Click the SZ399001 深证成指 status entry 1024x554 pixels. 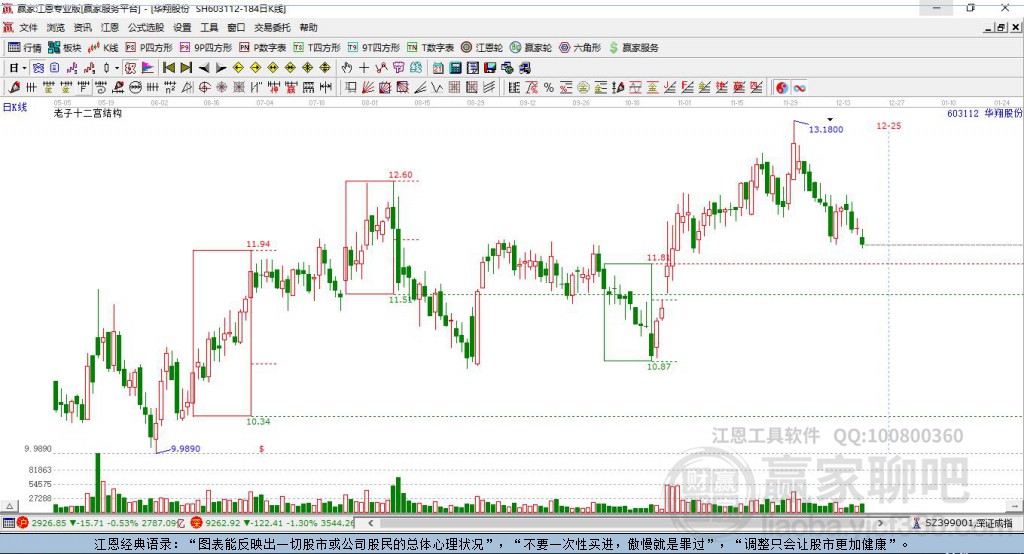tap(963, 523)
